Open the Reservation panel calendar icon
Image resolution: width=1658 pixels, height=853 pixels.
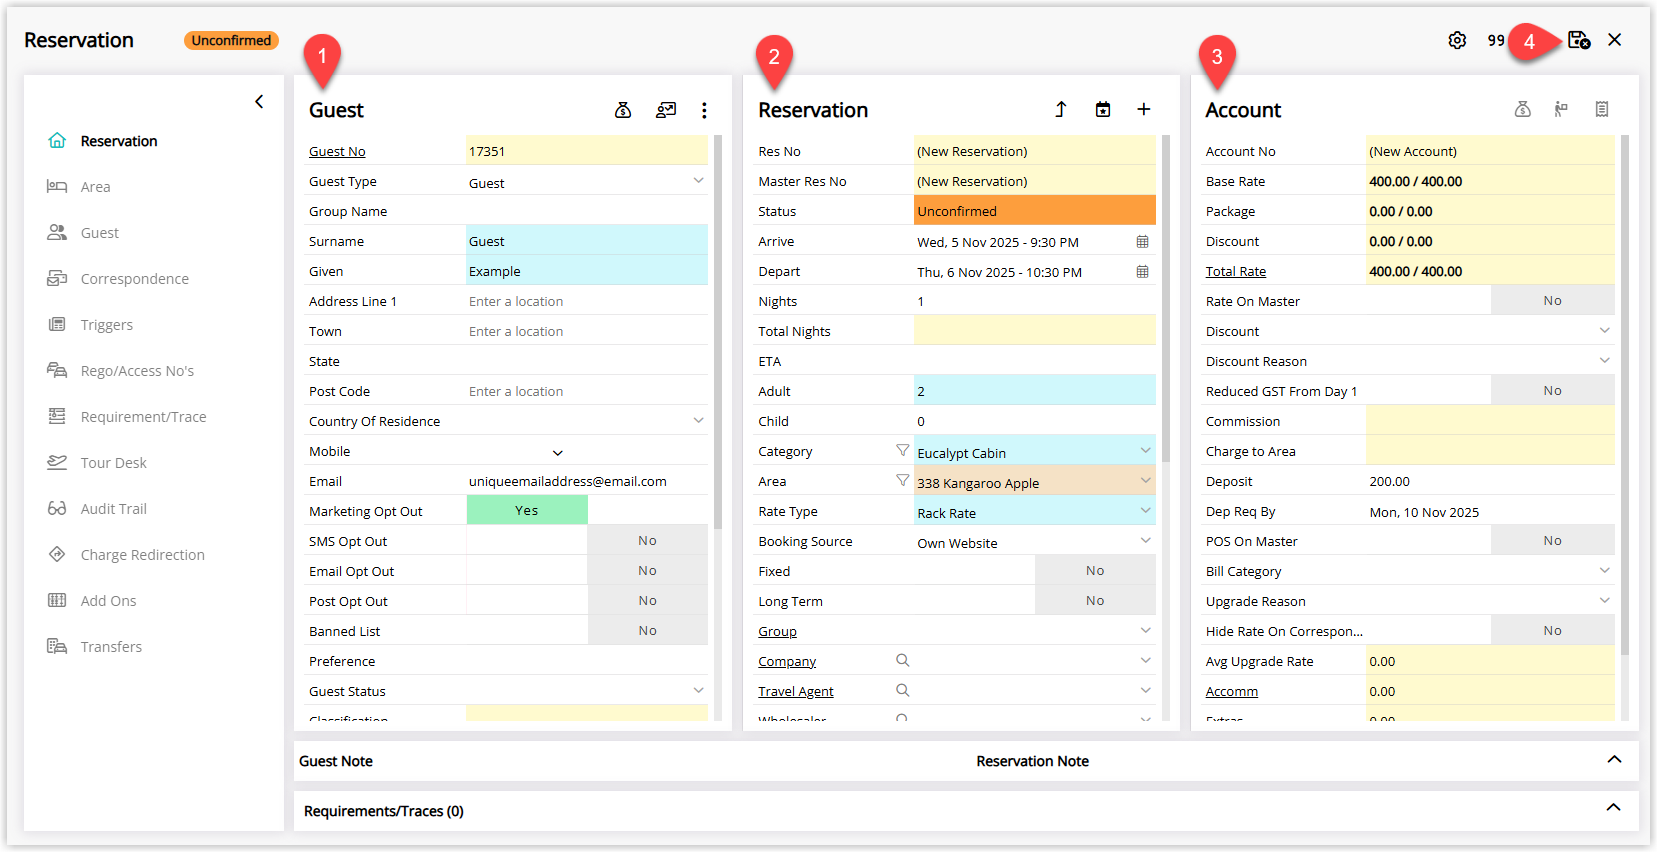coord(1103,109)
